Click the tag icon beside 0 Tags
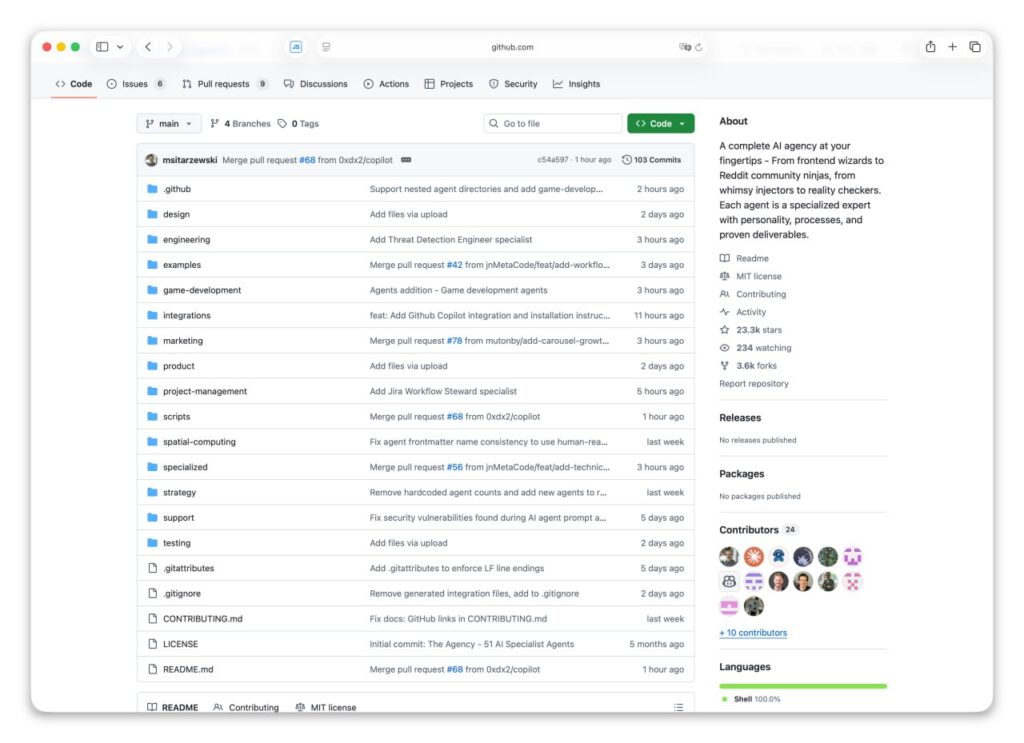 click(x=282, y=123)
